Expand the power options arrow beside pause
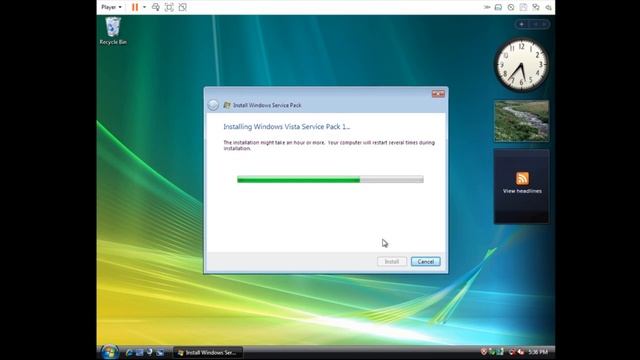This screenshot has height=360, width=640. click(x=144, y=7)
